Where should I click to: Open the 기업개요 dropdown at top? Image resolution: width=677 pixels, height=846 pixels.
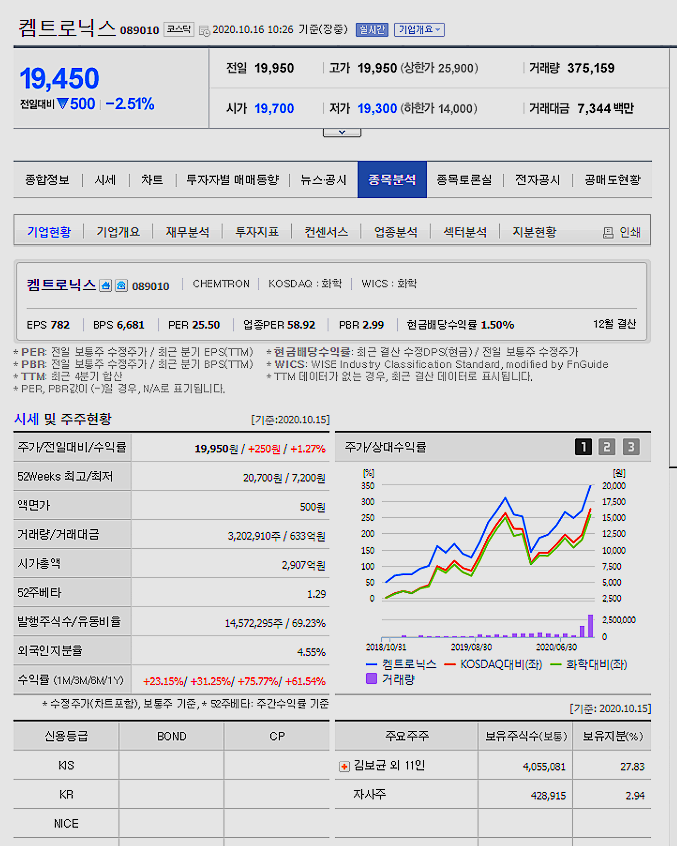(x=419, y=30)
